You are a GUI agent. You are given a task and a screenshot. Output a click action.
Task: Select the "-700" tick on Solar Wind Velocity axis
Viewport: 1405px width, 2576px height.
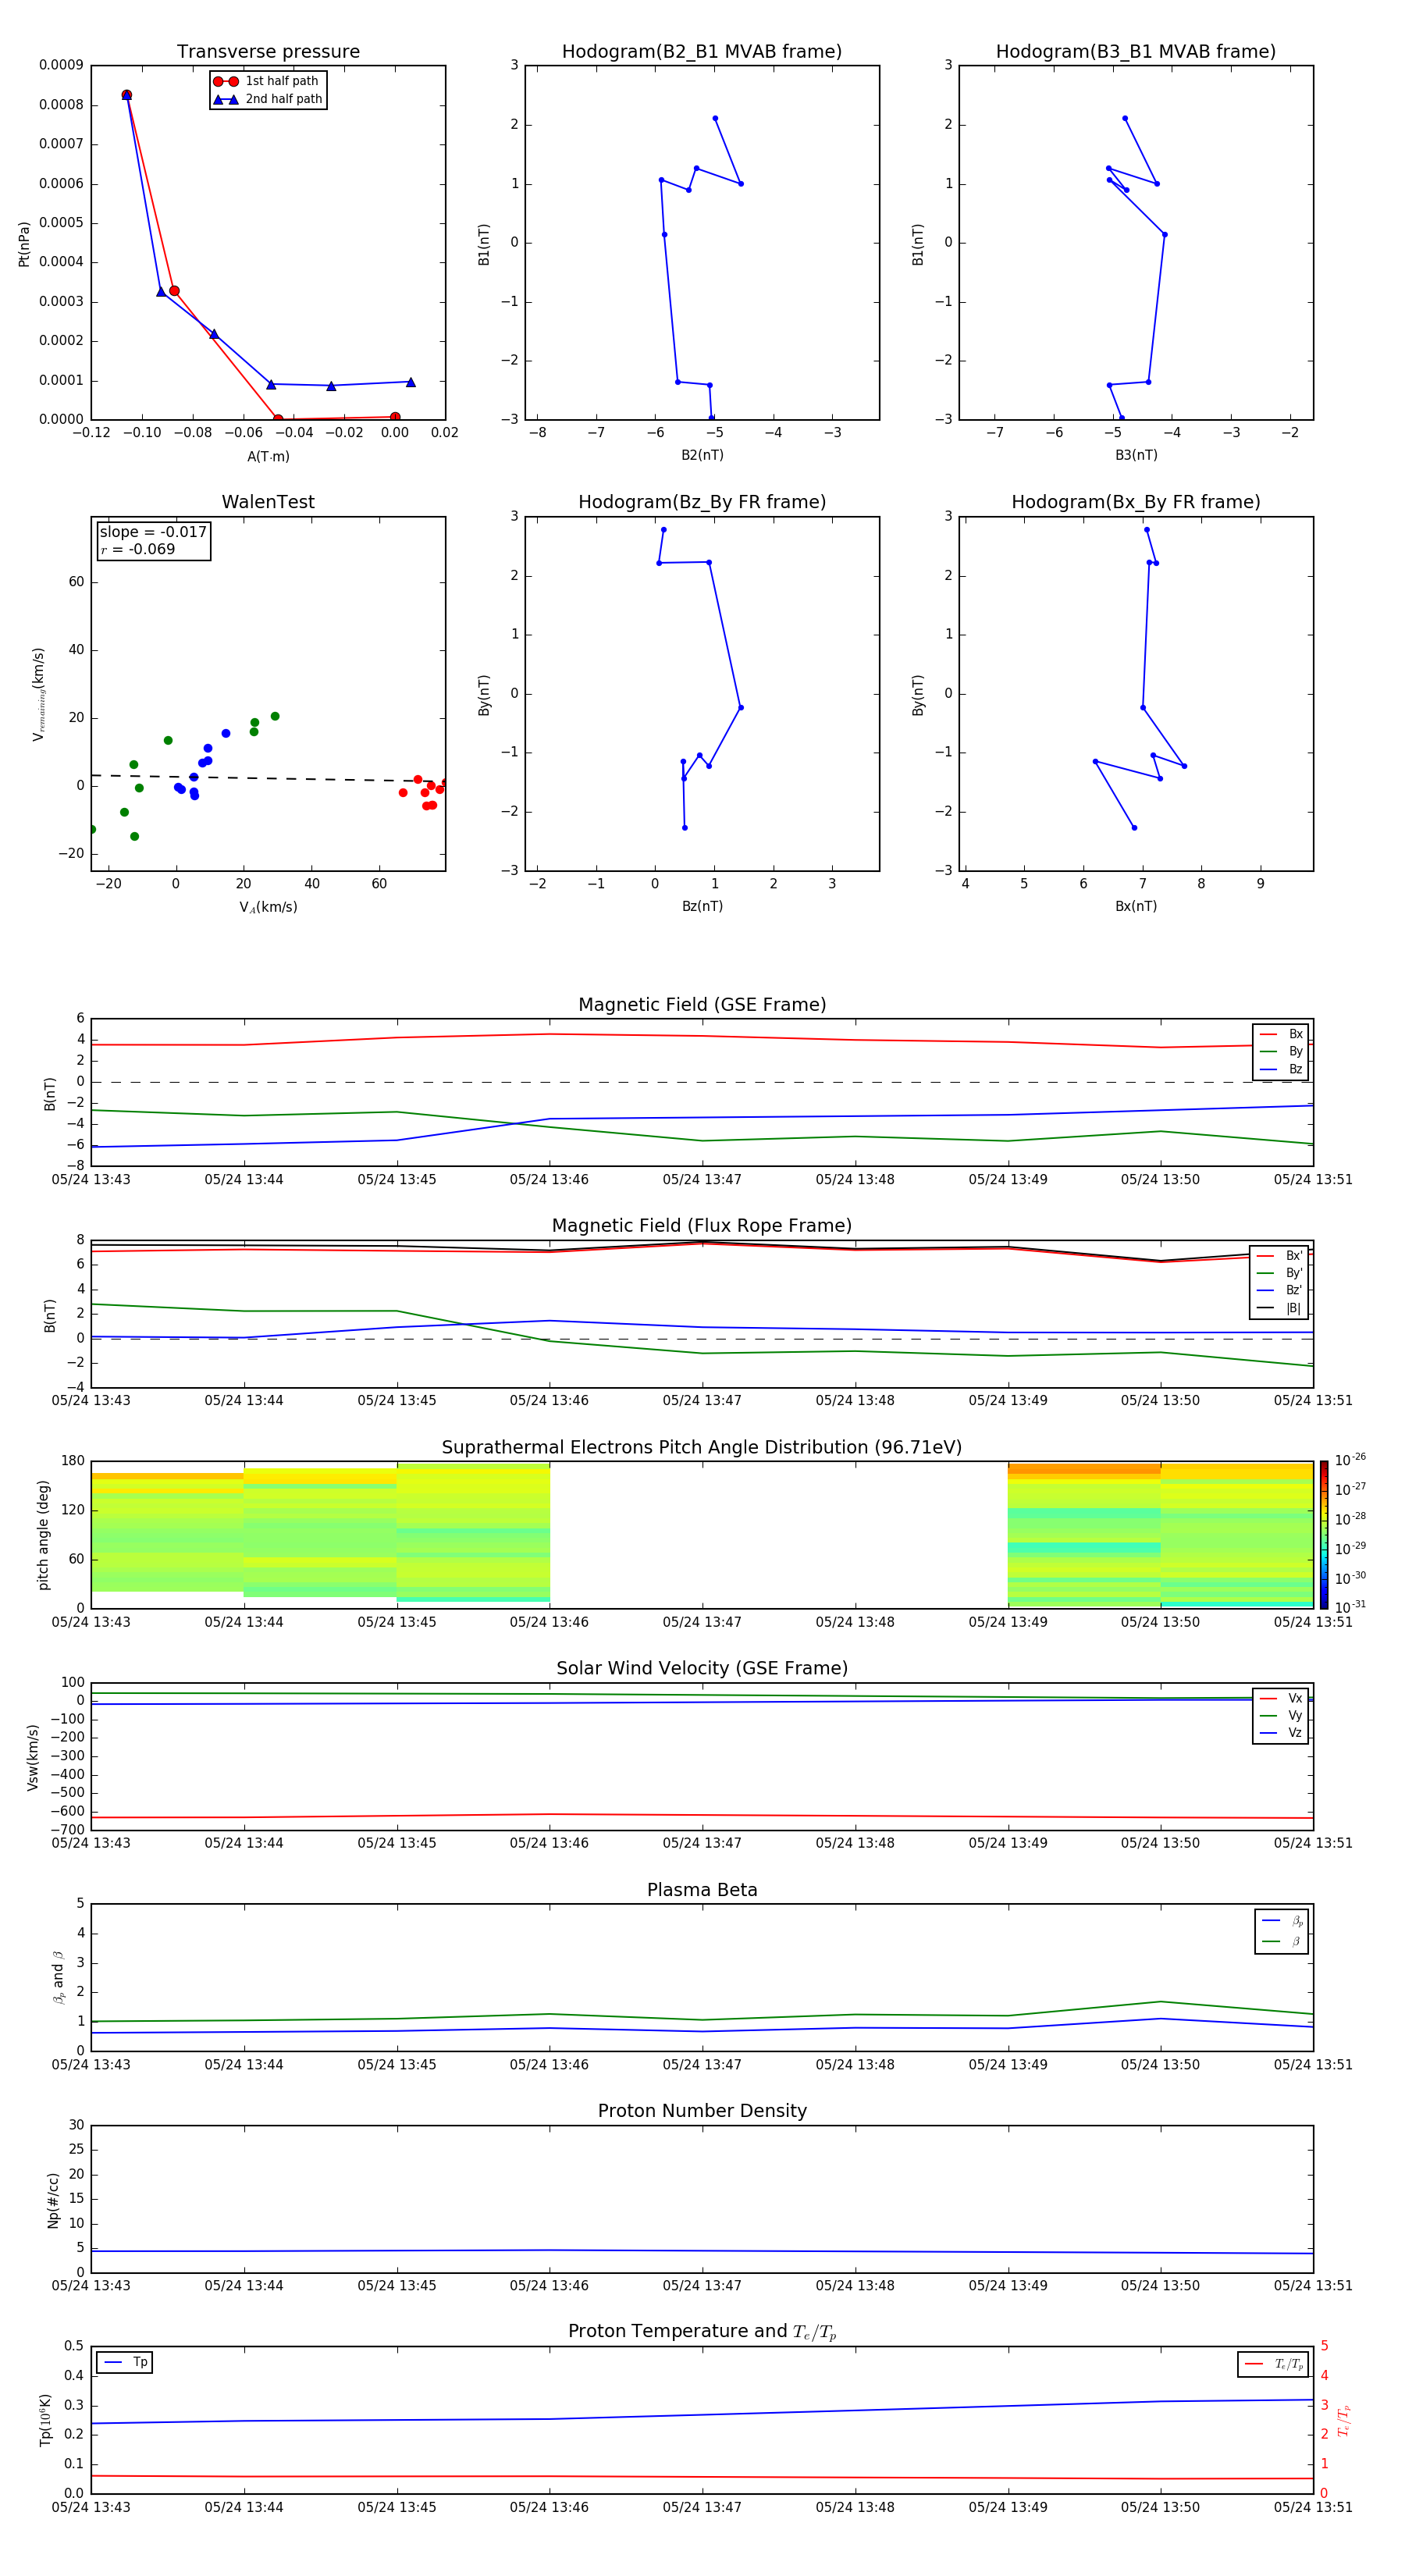pyautogui.click(x=68, y=1829)
